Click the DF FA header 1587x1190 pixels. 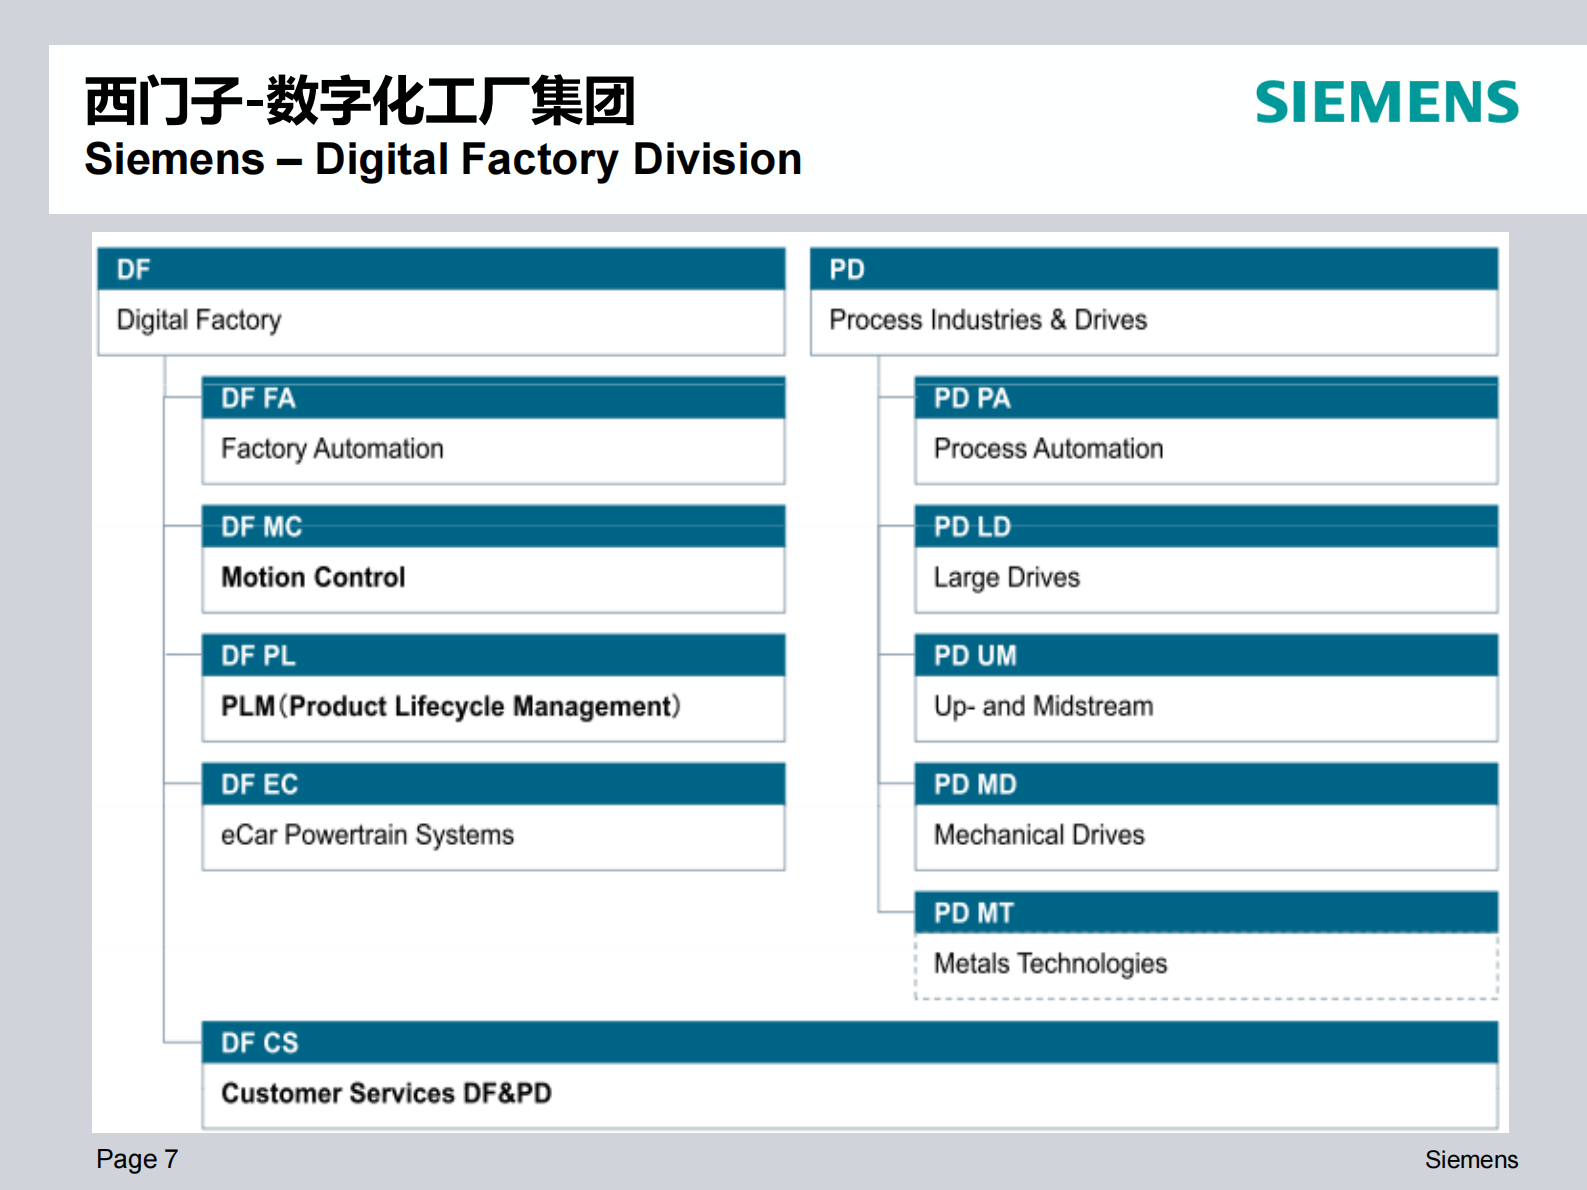pos(494,398)
